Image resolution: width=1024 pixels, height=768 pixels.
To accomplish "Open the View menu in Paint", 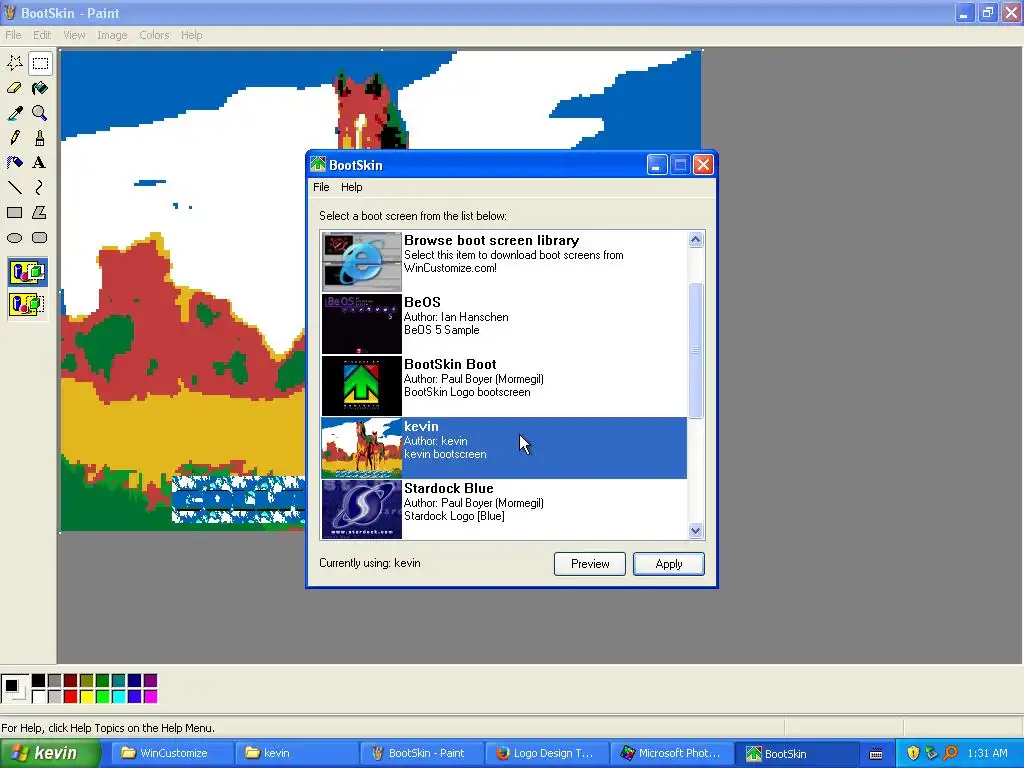I will coord(74,35).
